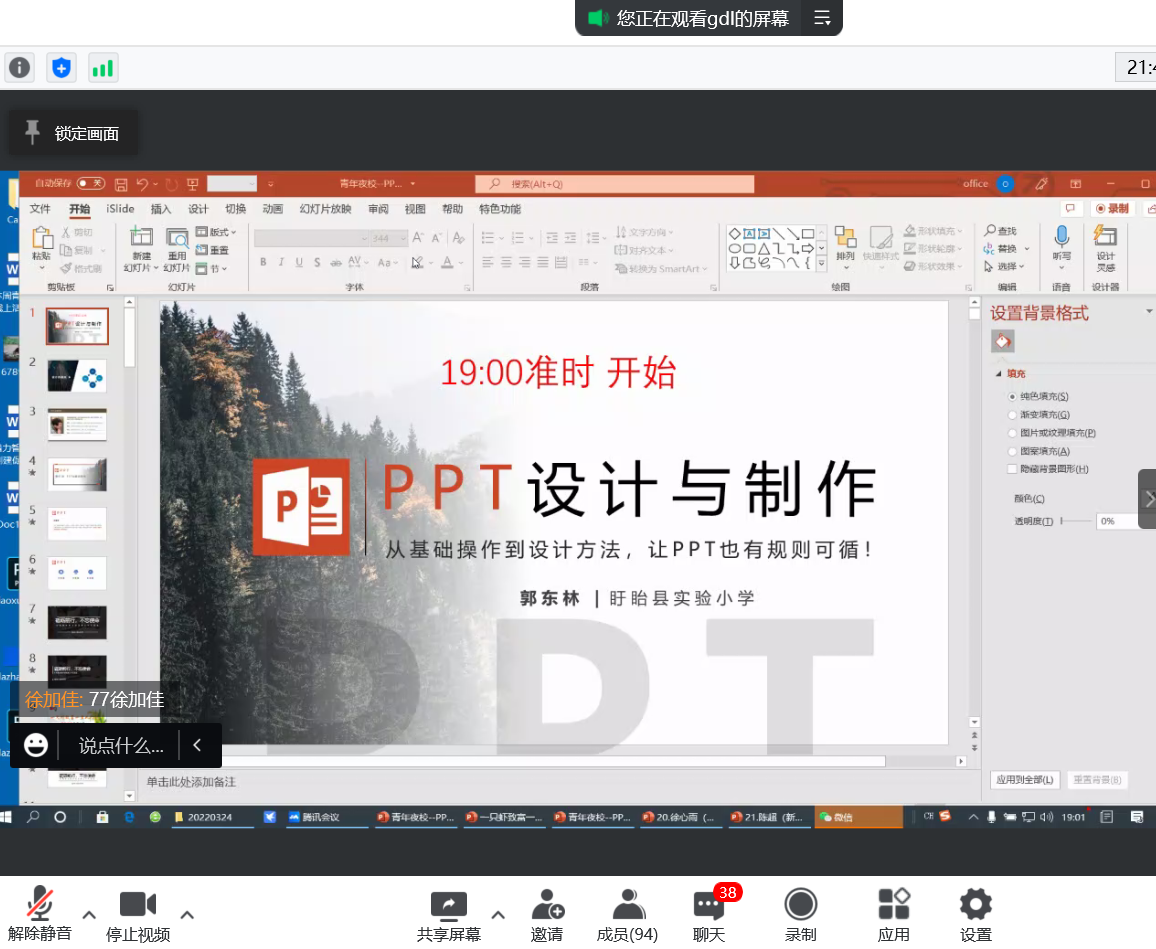This screenshot has height=949, width=1156.
Task: Select slide 2 thumbnail
Action: coord(77,375)
